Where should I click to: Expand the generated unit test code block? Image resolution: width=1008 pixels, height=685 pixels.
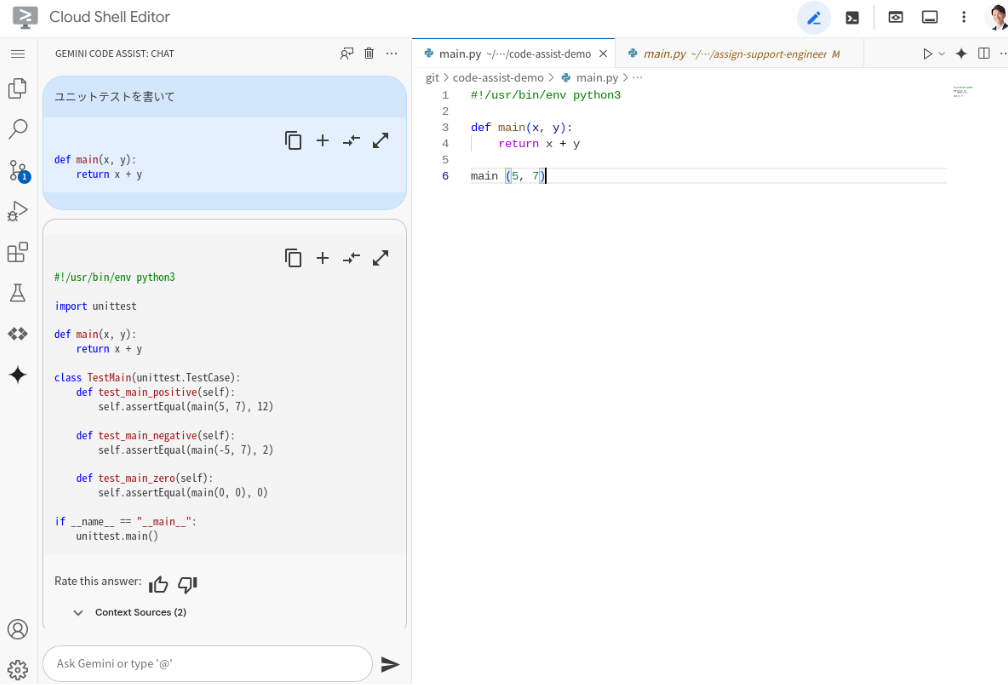point(381,258)
